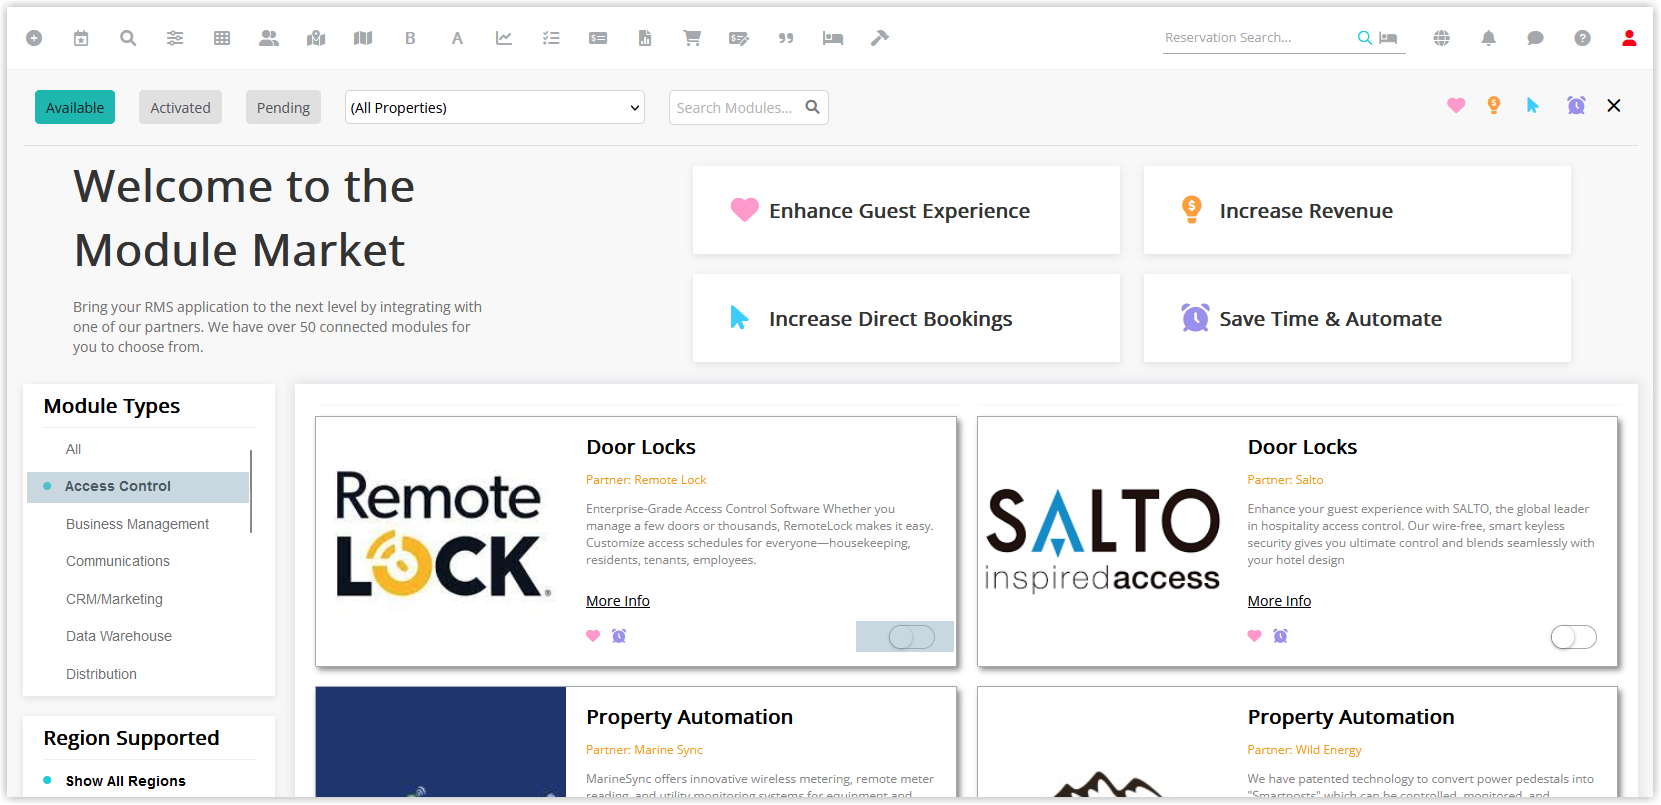Click the letter B icon in toolbar
The width and height of the screenshot is (1661, 805).
click(x=410, y=38)
